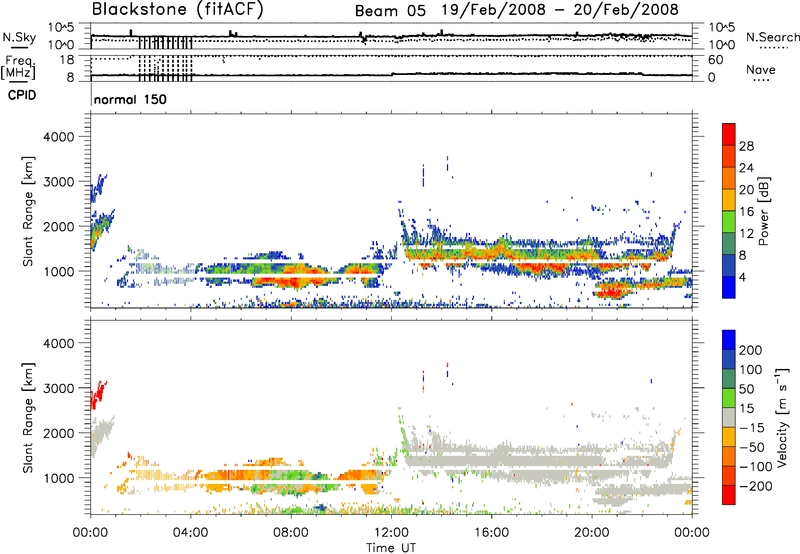Click the '-200' Velocity colorbar tick label
This screenshot has height=554, width=800.
(x=756, y=486)
